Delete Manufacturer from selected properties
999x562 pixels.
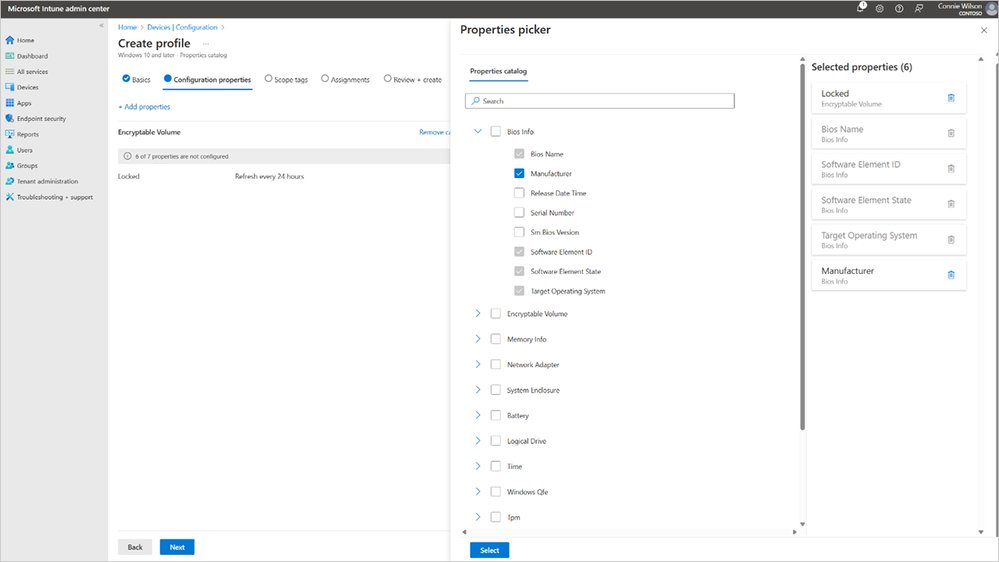[x=951, y=275]
